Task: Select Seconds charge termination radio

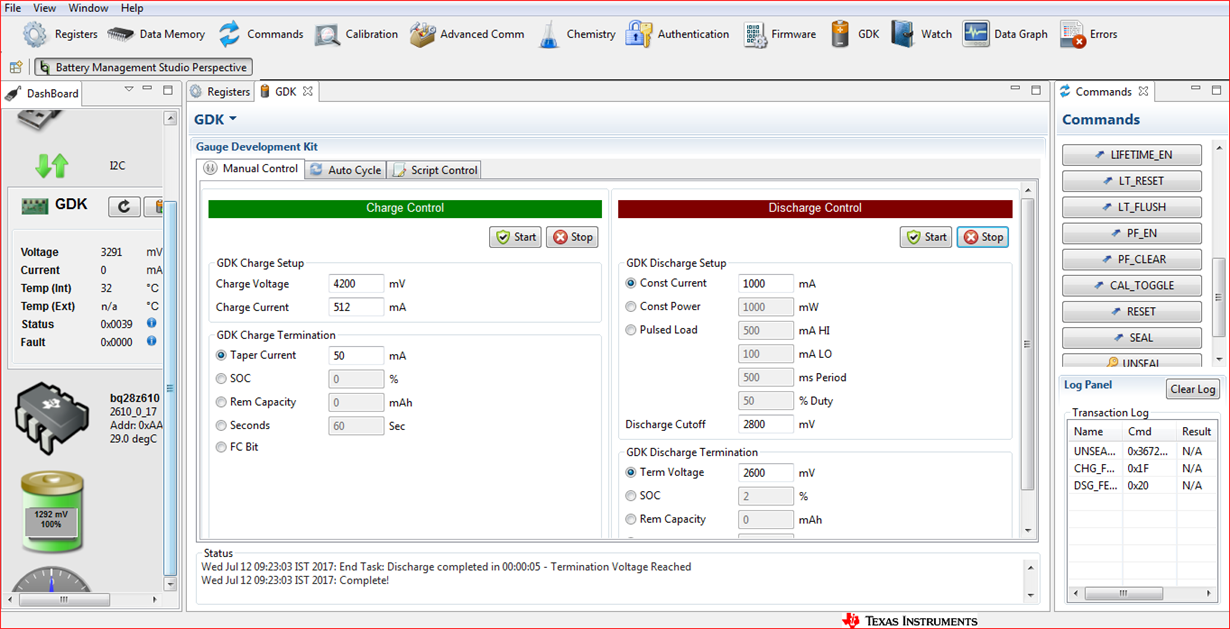Action: coord(222,425)
